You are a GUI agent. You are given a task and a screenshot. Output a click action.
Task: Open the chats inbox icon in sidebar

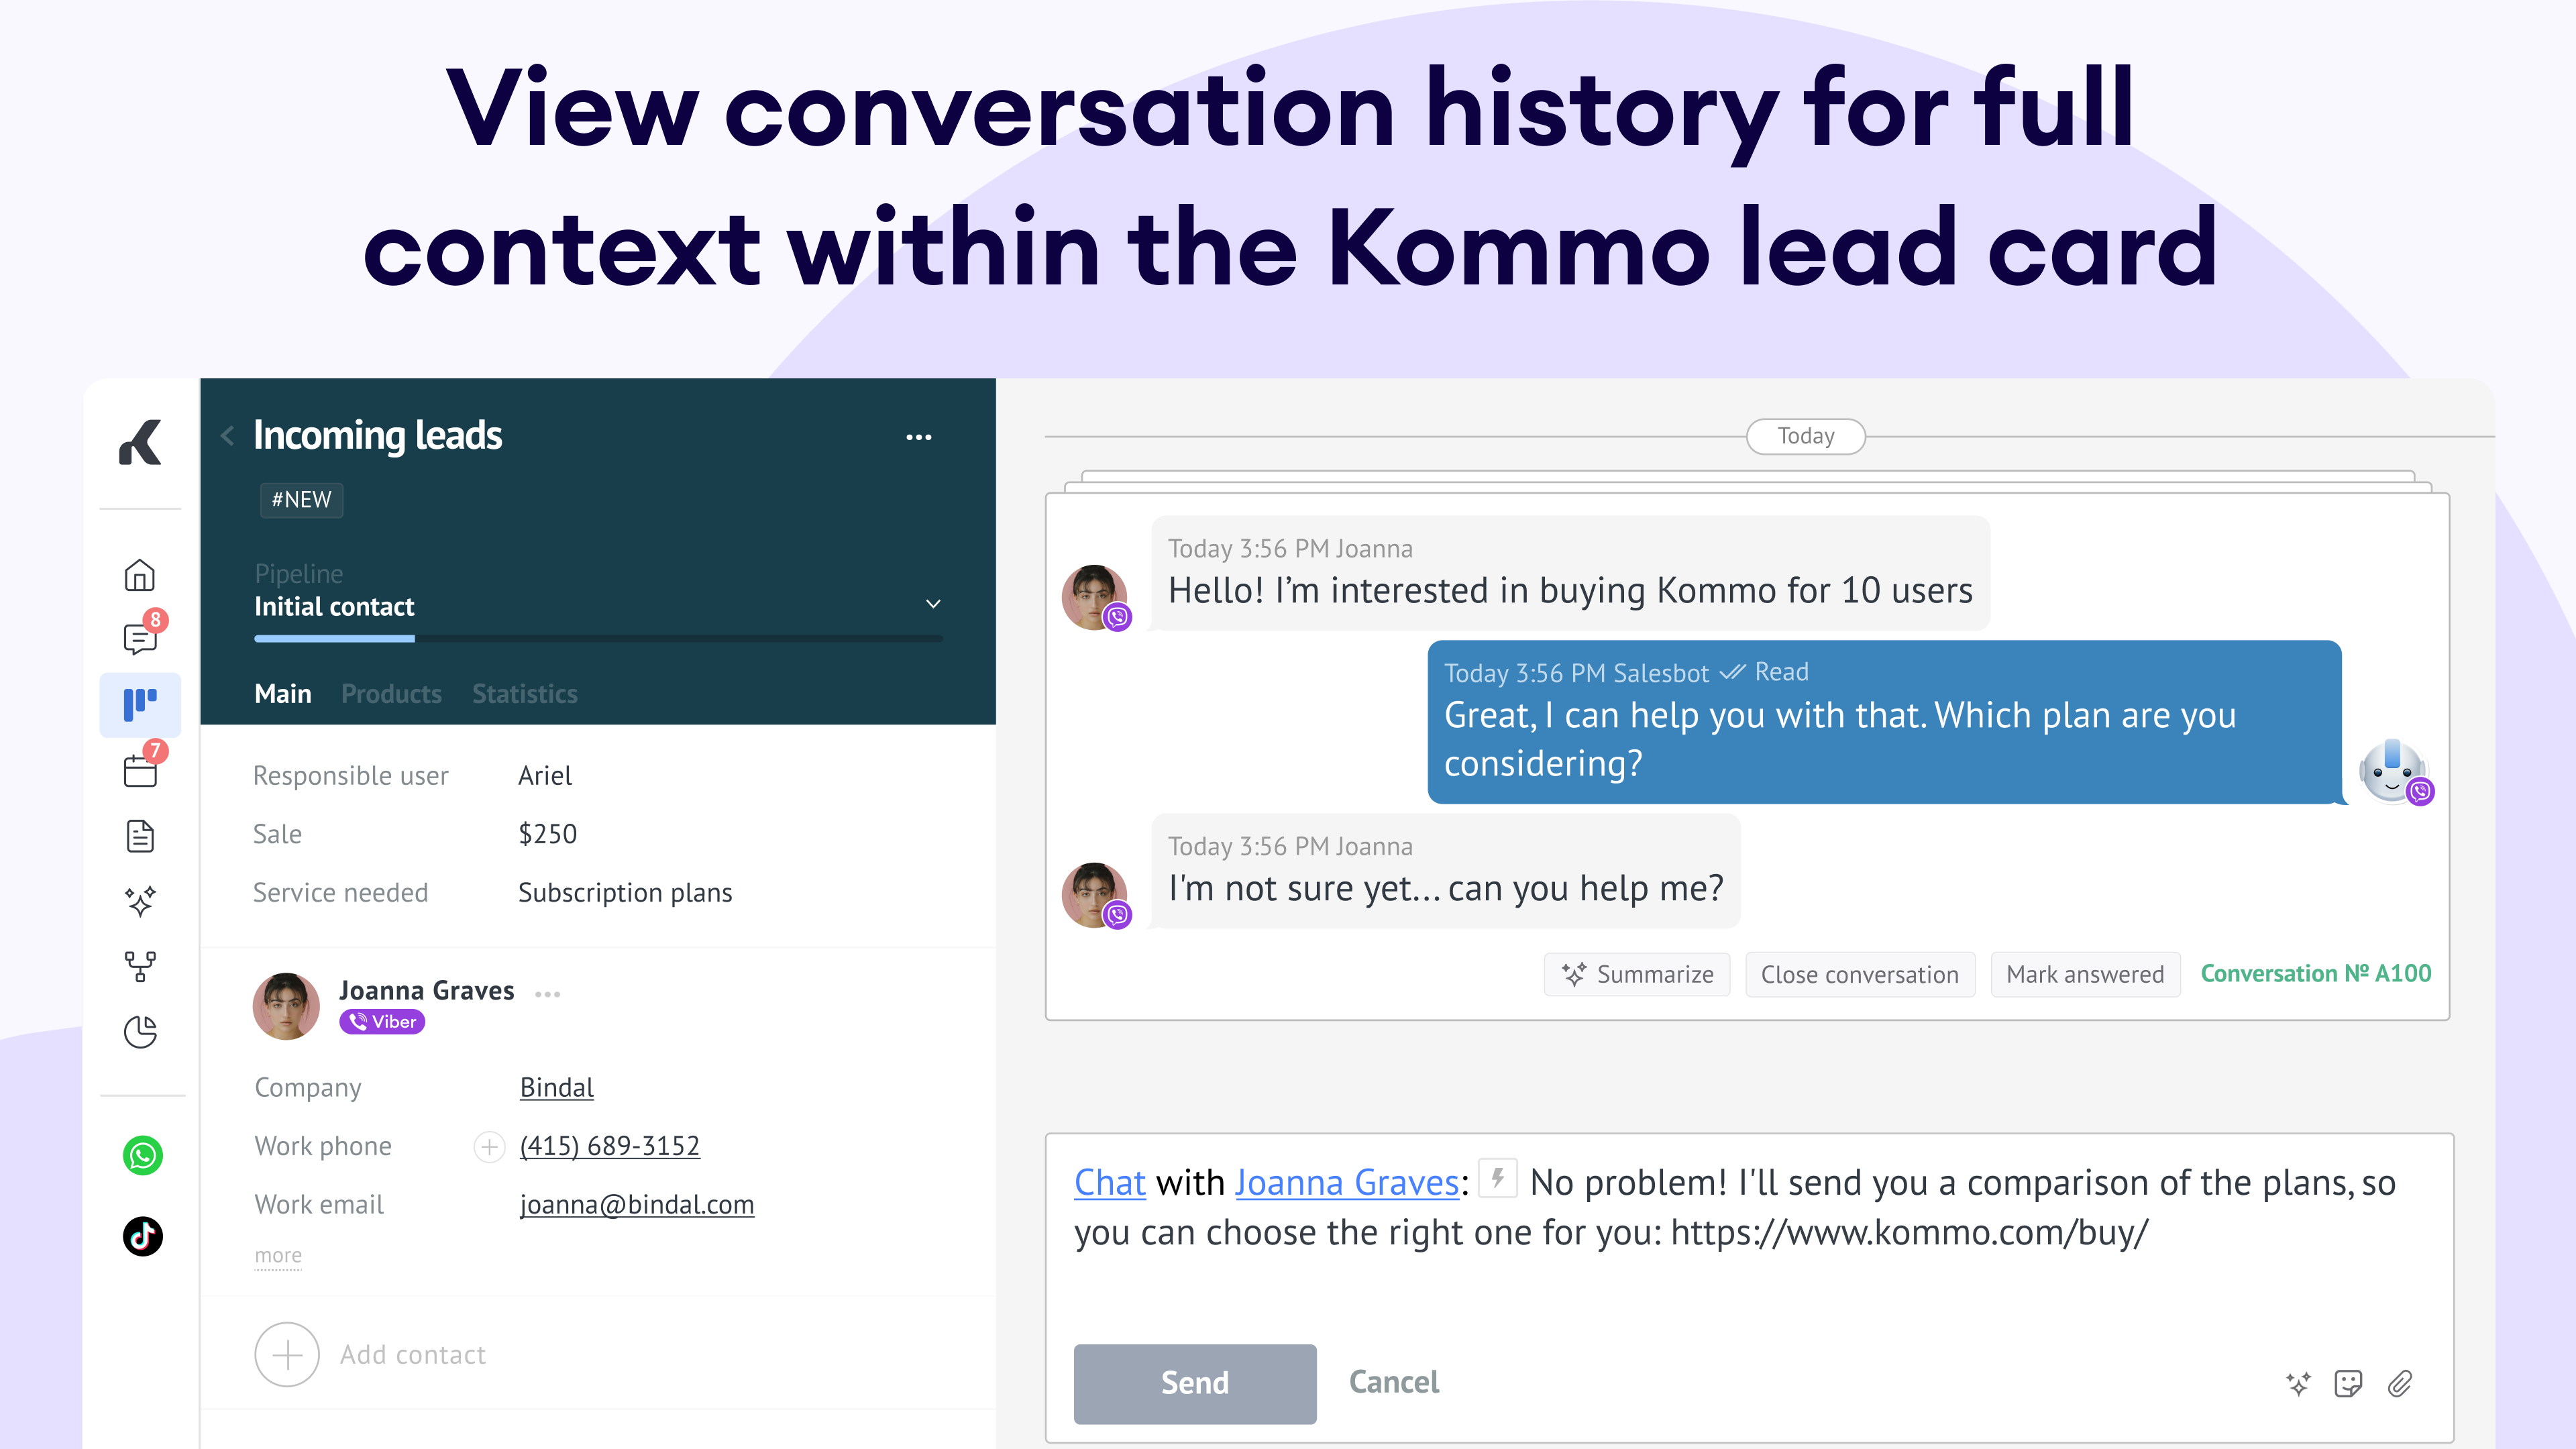pyautogui.click(x=140, y=637)
